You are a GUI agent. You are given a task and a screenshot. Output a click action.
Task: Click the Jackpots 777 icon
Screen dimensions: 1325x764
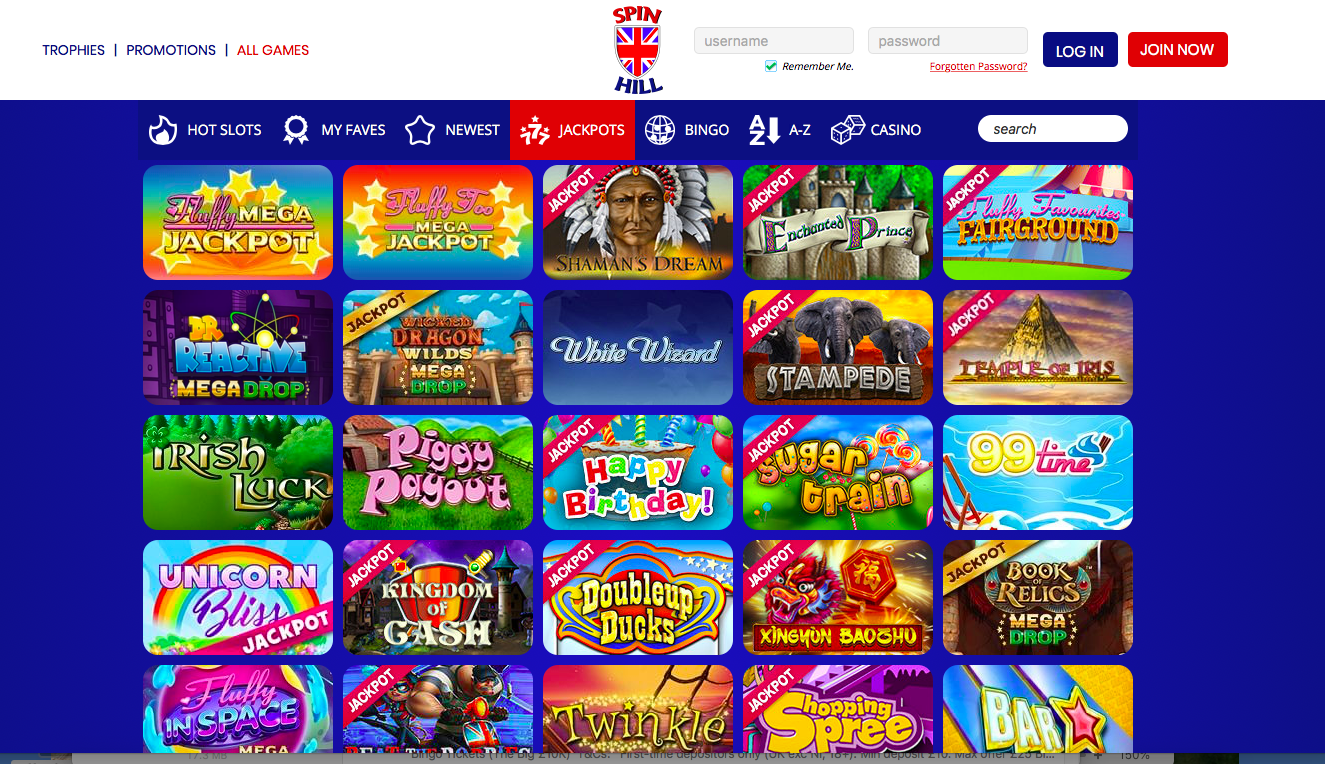click(535, 130)
